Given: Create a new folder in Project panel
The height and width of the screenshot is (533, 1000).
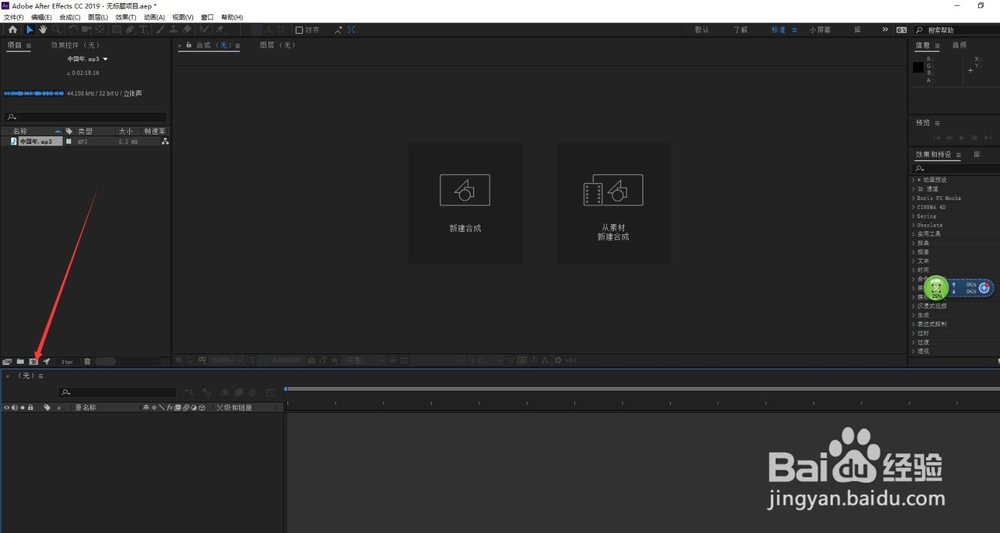Looking at the screenshot, I should tap(20, 361).
